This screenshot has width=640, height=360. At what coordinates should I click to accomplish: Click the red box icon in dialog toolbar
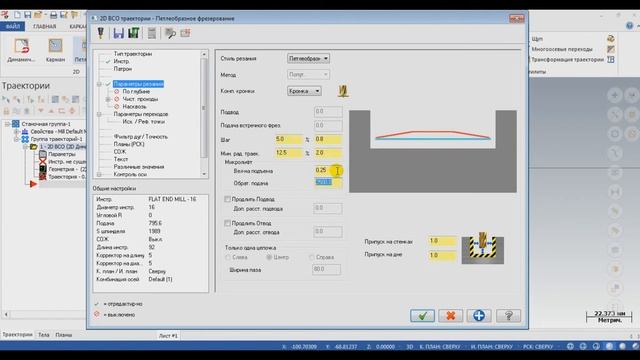coord(185,33)
